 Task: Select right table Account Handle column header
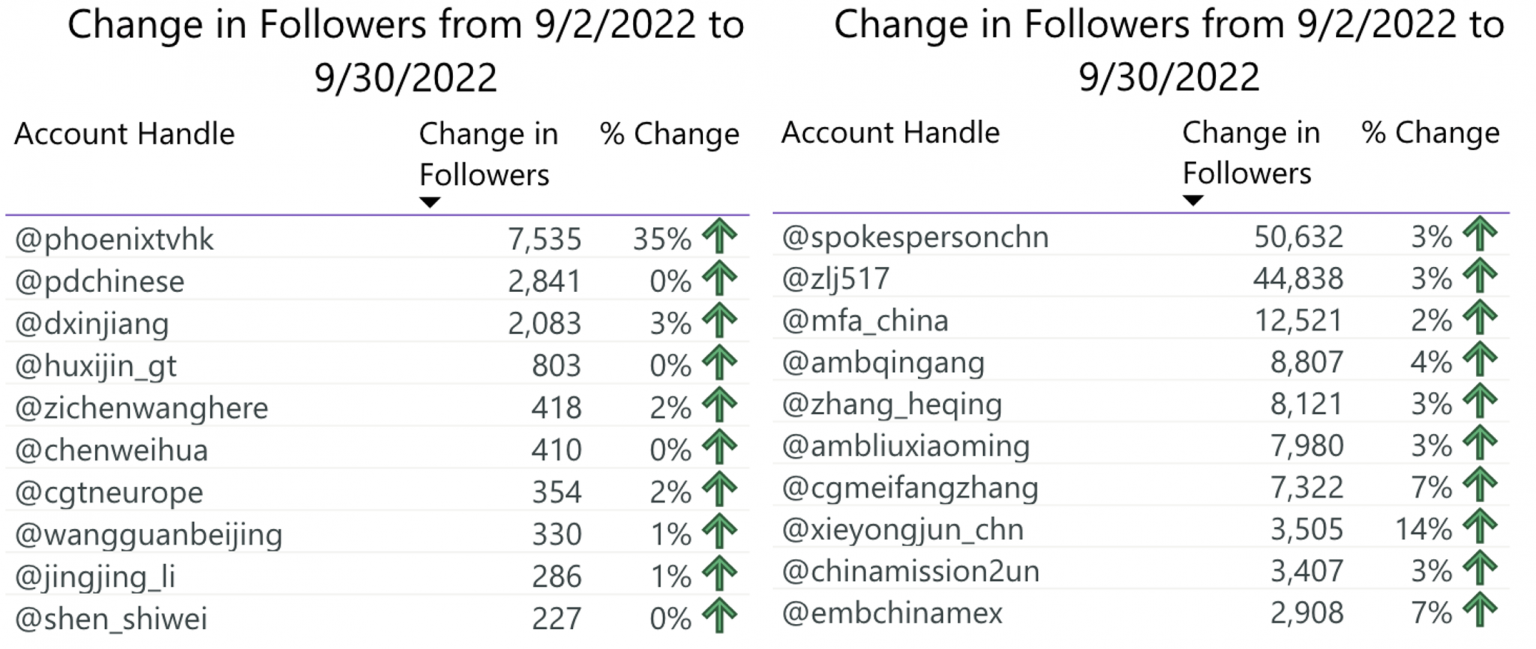click(x=890, y=132)
